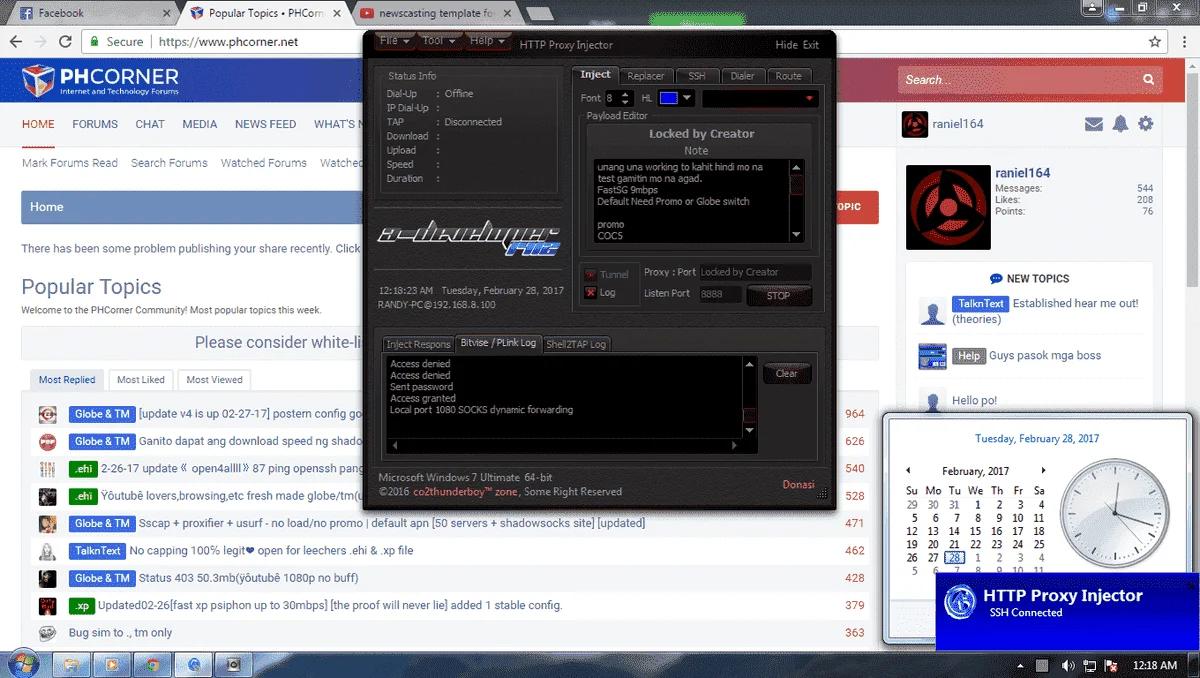The height and width of the screenshot is (678, 1200).
Task: Open CHAT in the PHCorner navigation
Action: pos(150,124)
